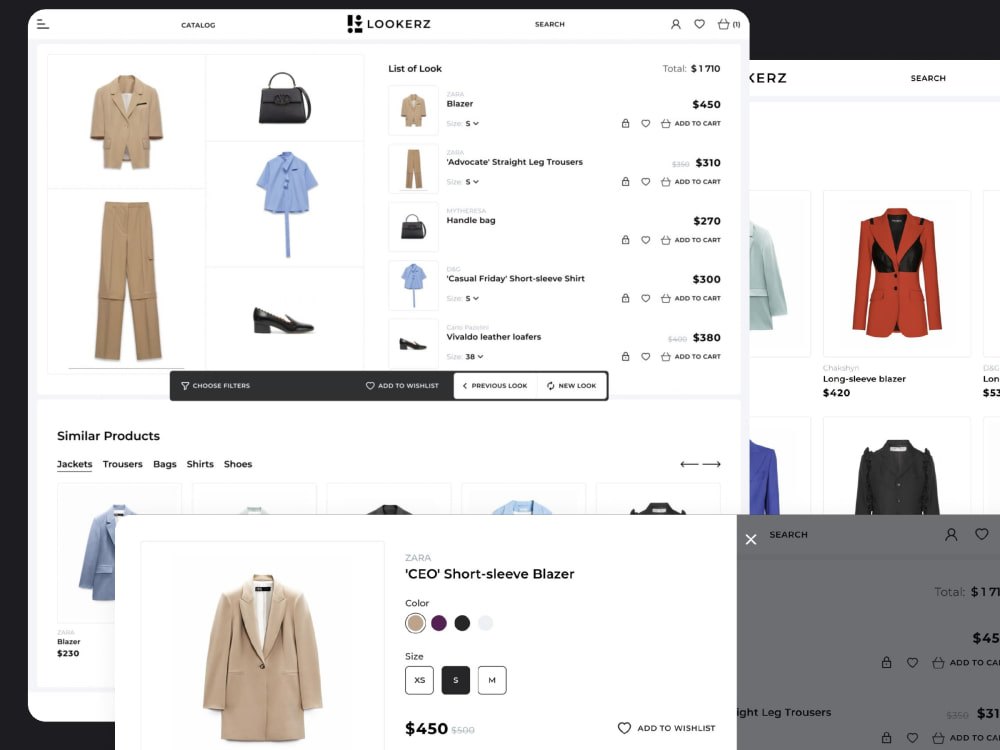Open the red Long-sleeve blazer product card

pos(897,273)
